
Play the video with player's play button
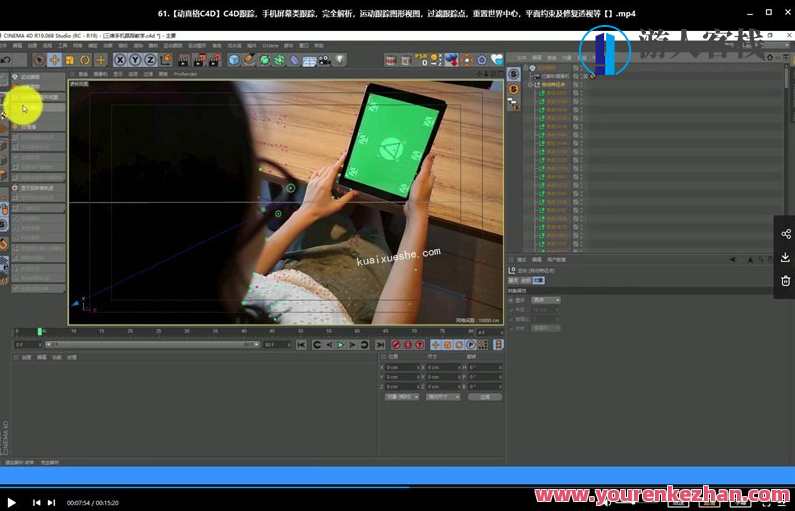pyautogui.click(x=11, y=503)
